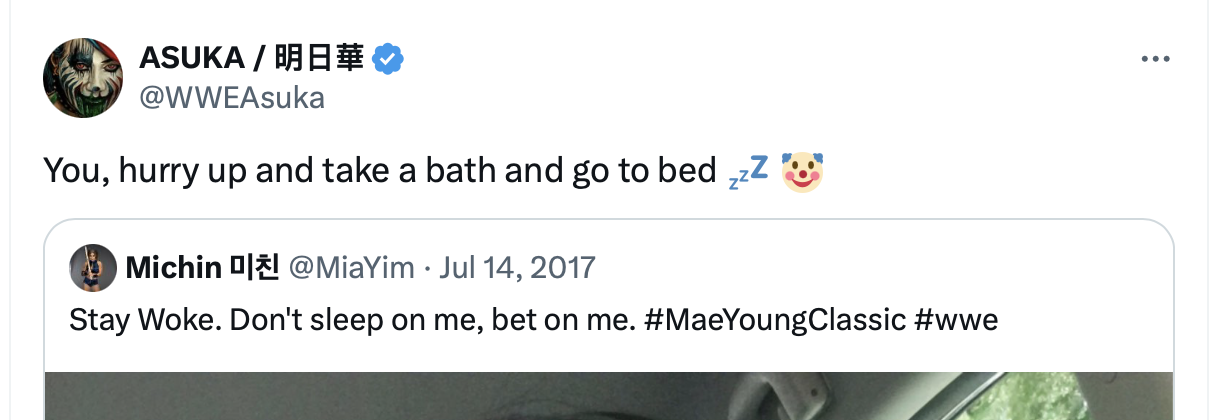Open the @MiaYim handle
Image resolution: width=1212 pixels, height=420 pixels.
click(350, 267)
